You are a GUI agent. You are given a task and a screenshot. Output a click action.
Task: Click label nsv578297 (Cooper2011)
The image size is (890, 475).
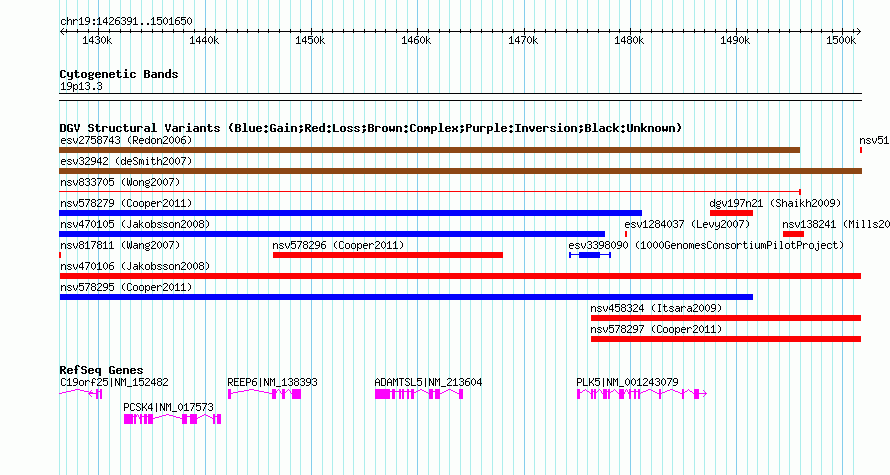(656, 329)
